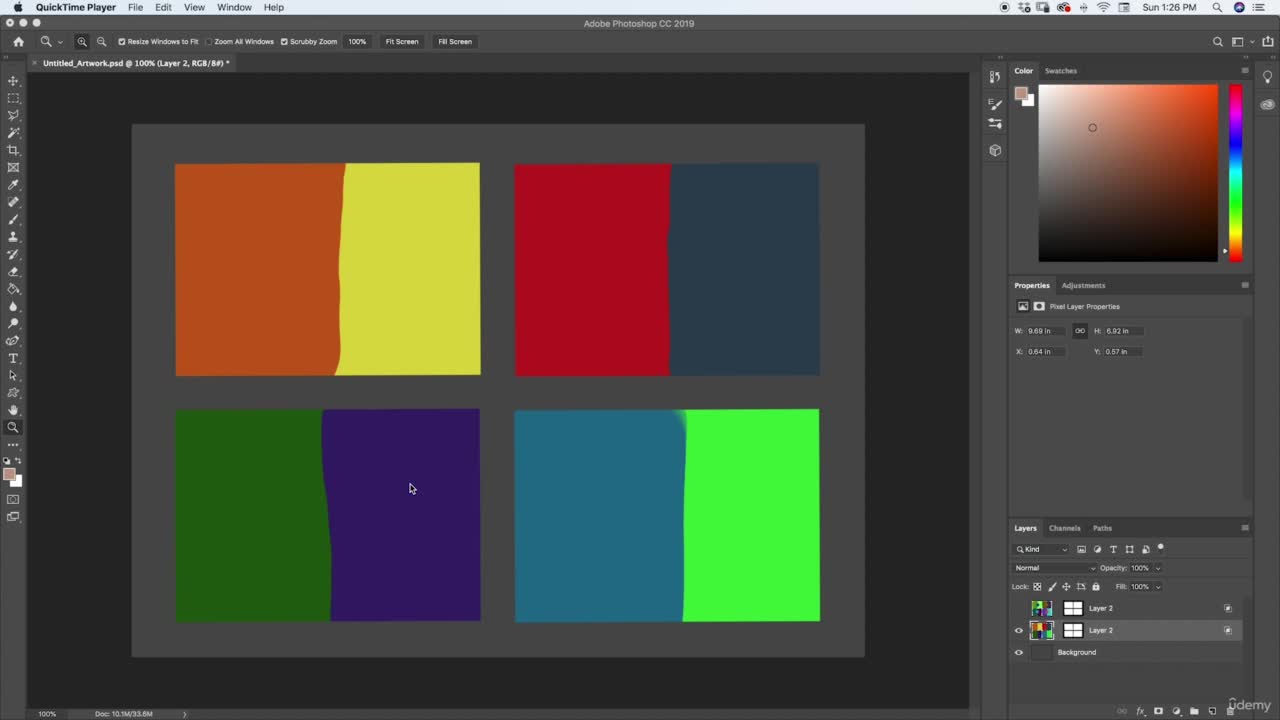Open the workspace switcher in options bar
This screenshot has height=720, width=1280.
1241,42
